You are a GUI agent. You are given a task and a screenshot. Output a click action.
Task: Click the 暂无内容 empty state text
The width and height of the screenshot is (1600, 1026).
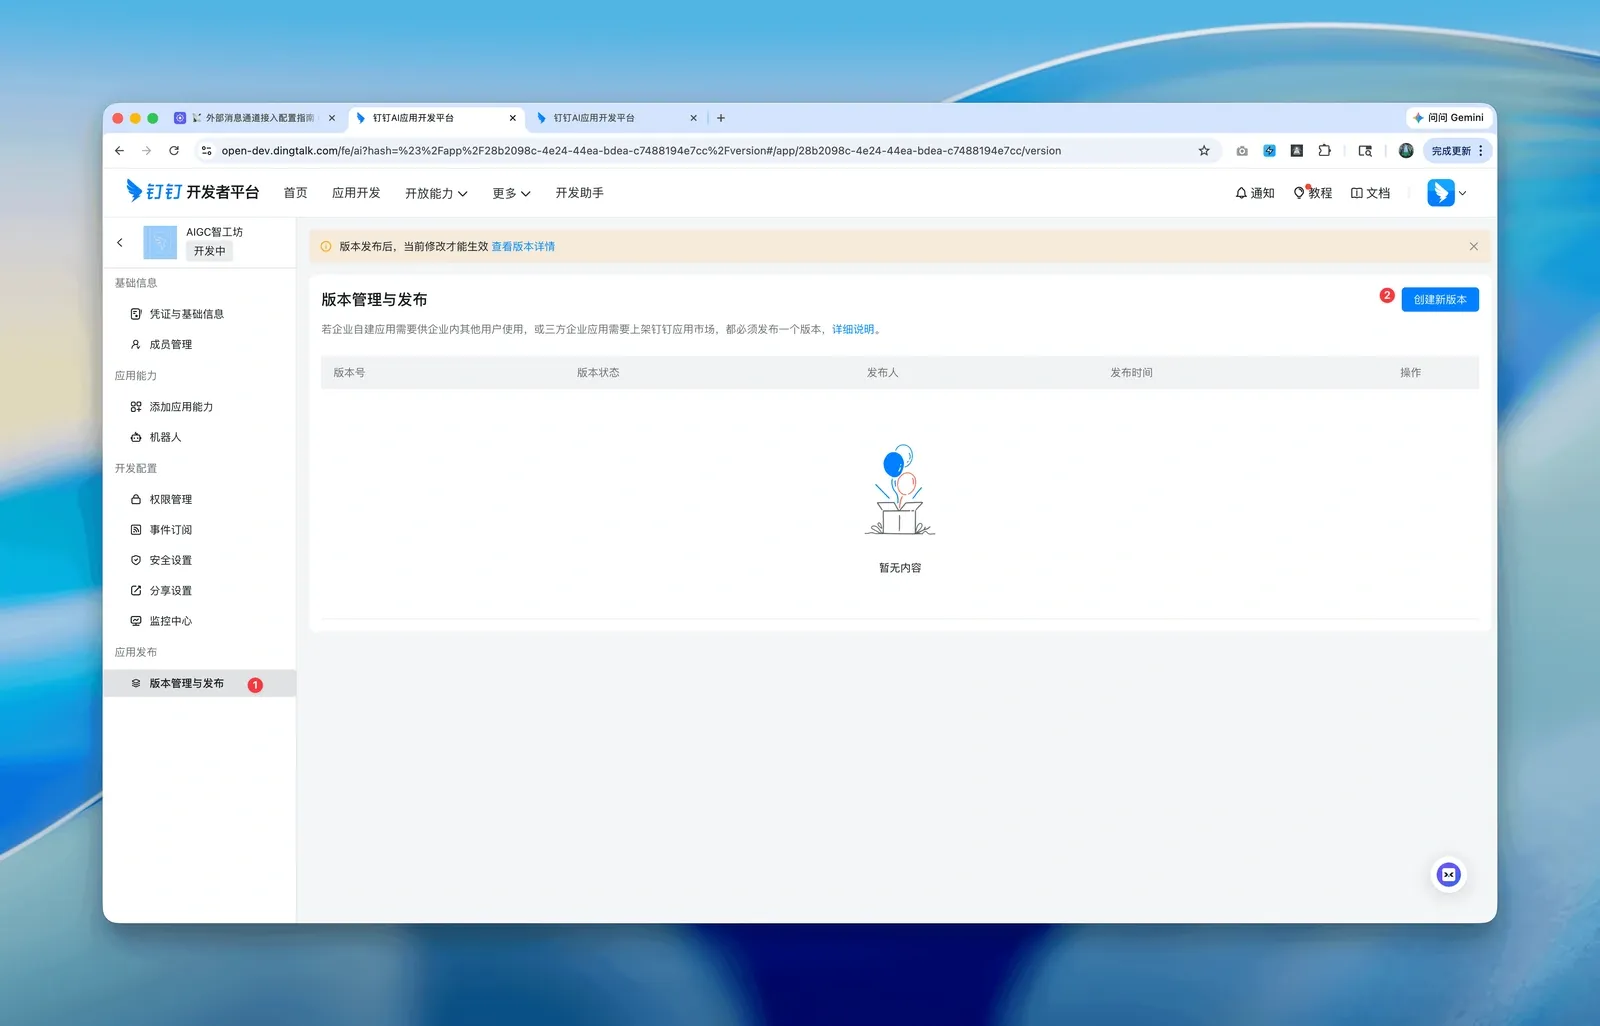pos(900,568)
